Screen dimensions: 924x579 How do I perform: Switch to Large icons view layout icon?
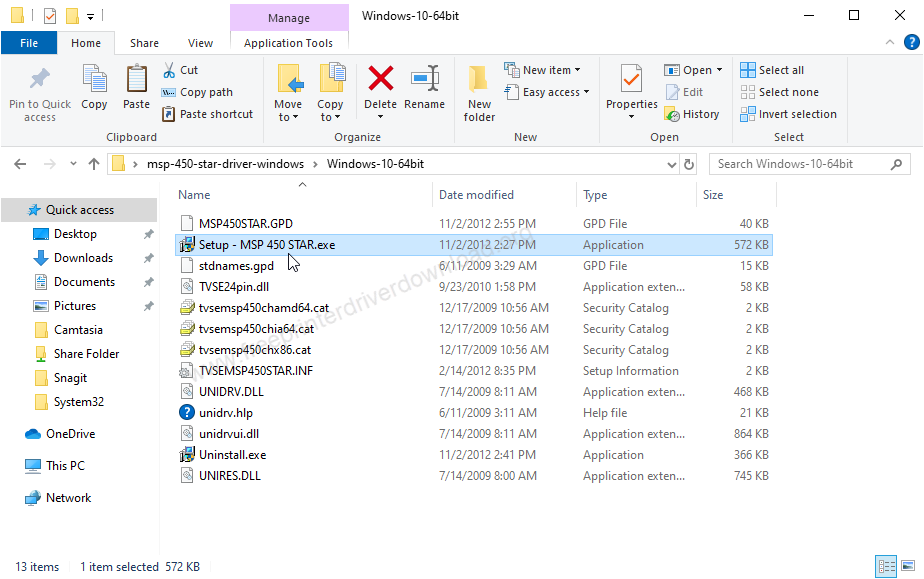tap(908, 567)
